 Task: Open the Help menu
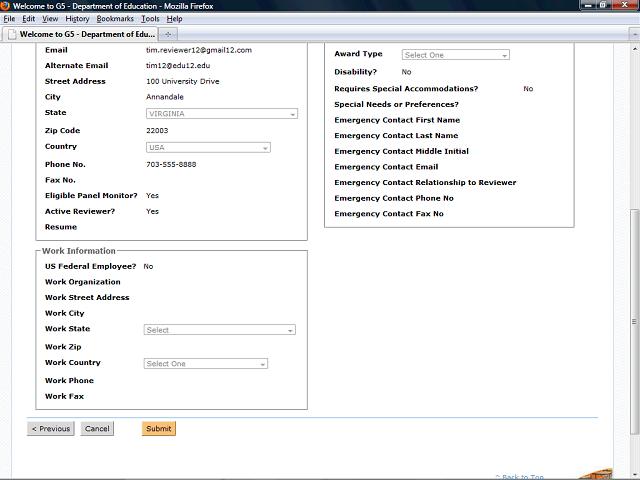[174, 19]
